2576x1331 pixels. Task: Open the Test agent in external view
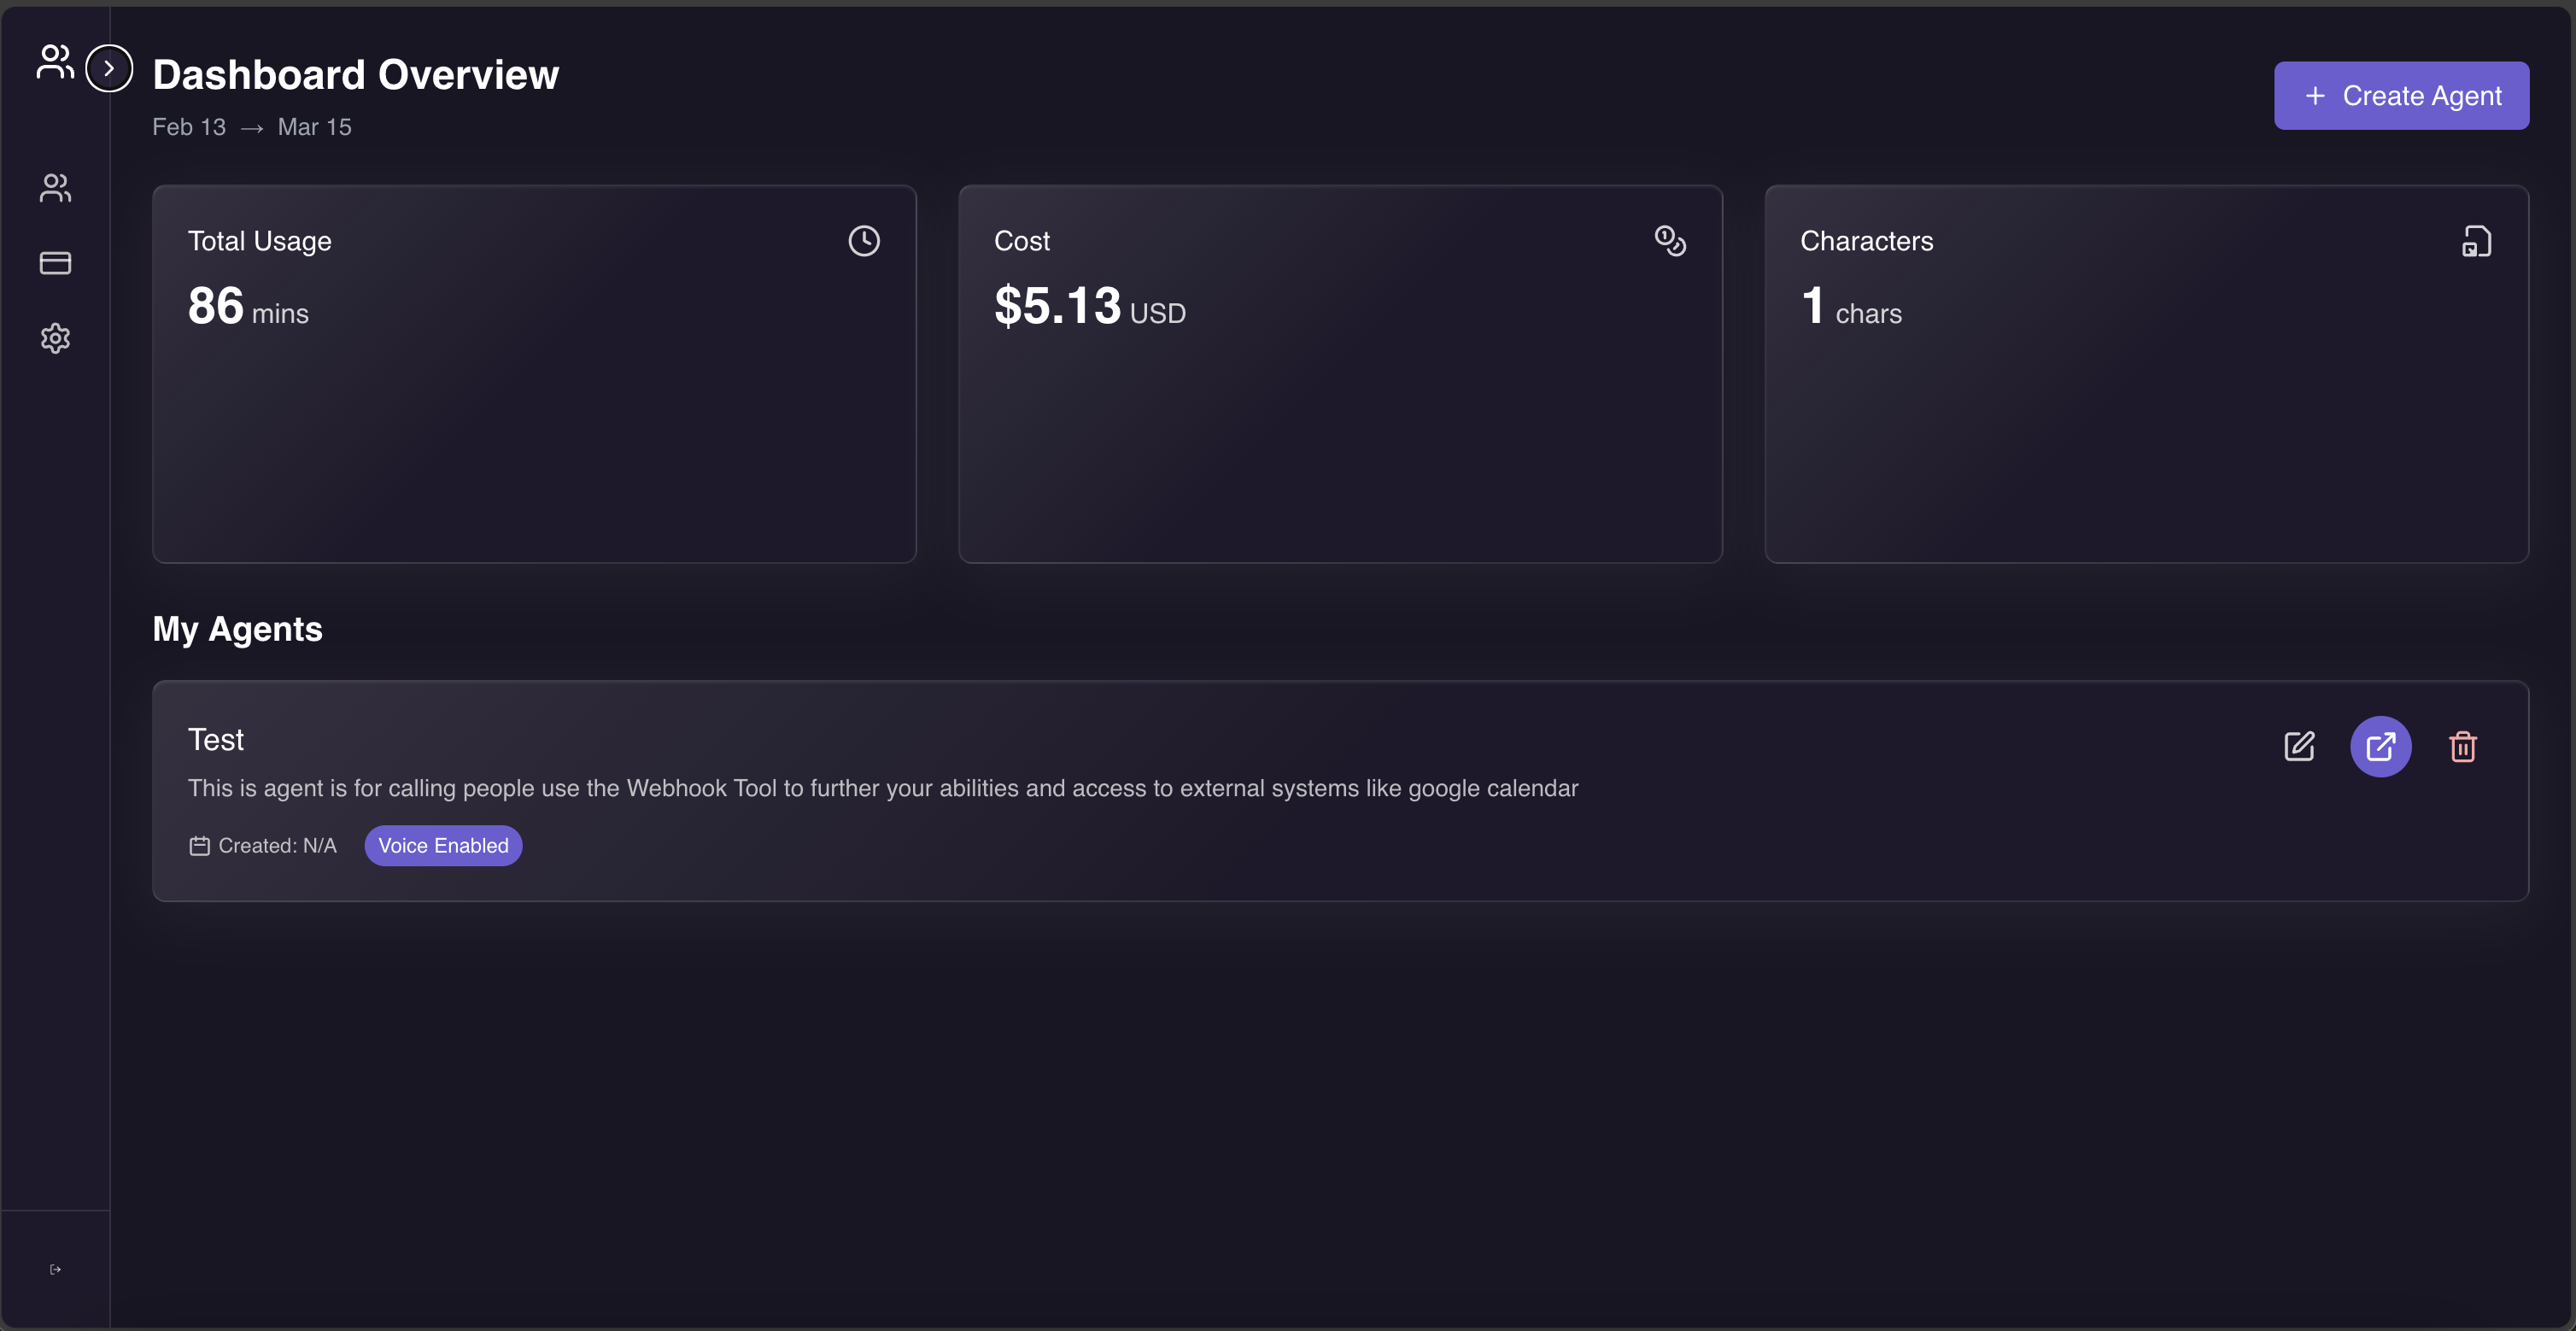pyautogui.click(x=2380, y=746)
